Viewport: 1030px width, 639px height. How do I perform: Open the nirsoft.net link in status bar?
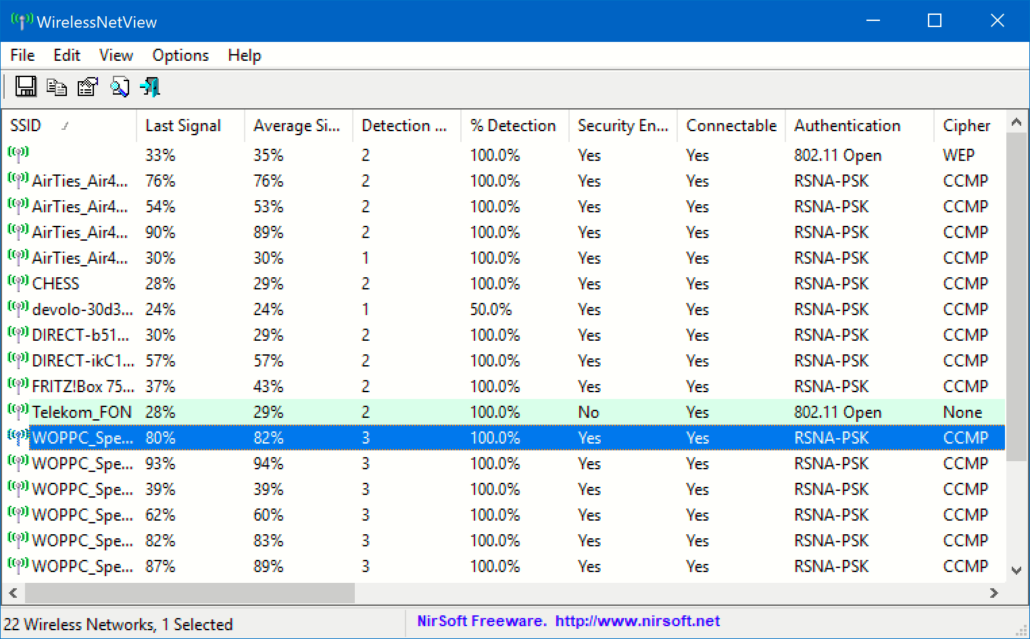point(637,621)
